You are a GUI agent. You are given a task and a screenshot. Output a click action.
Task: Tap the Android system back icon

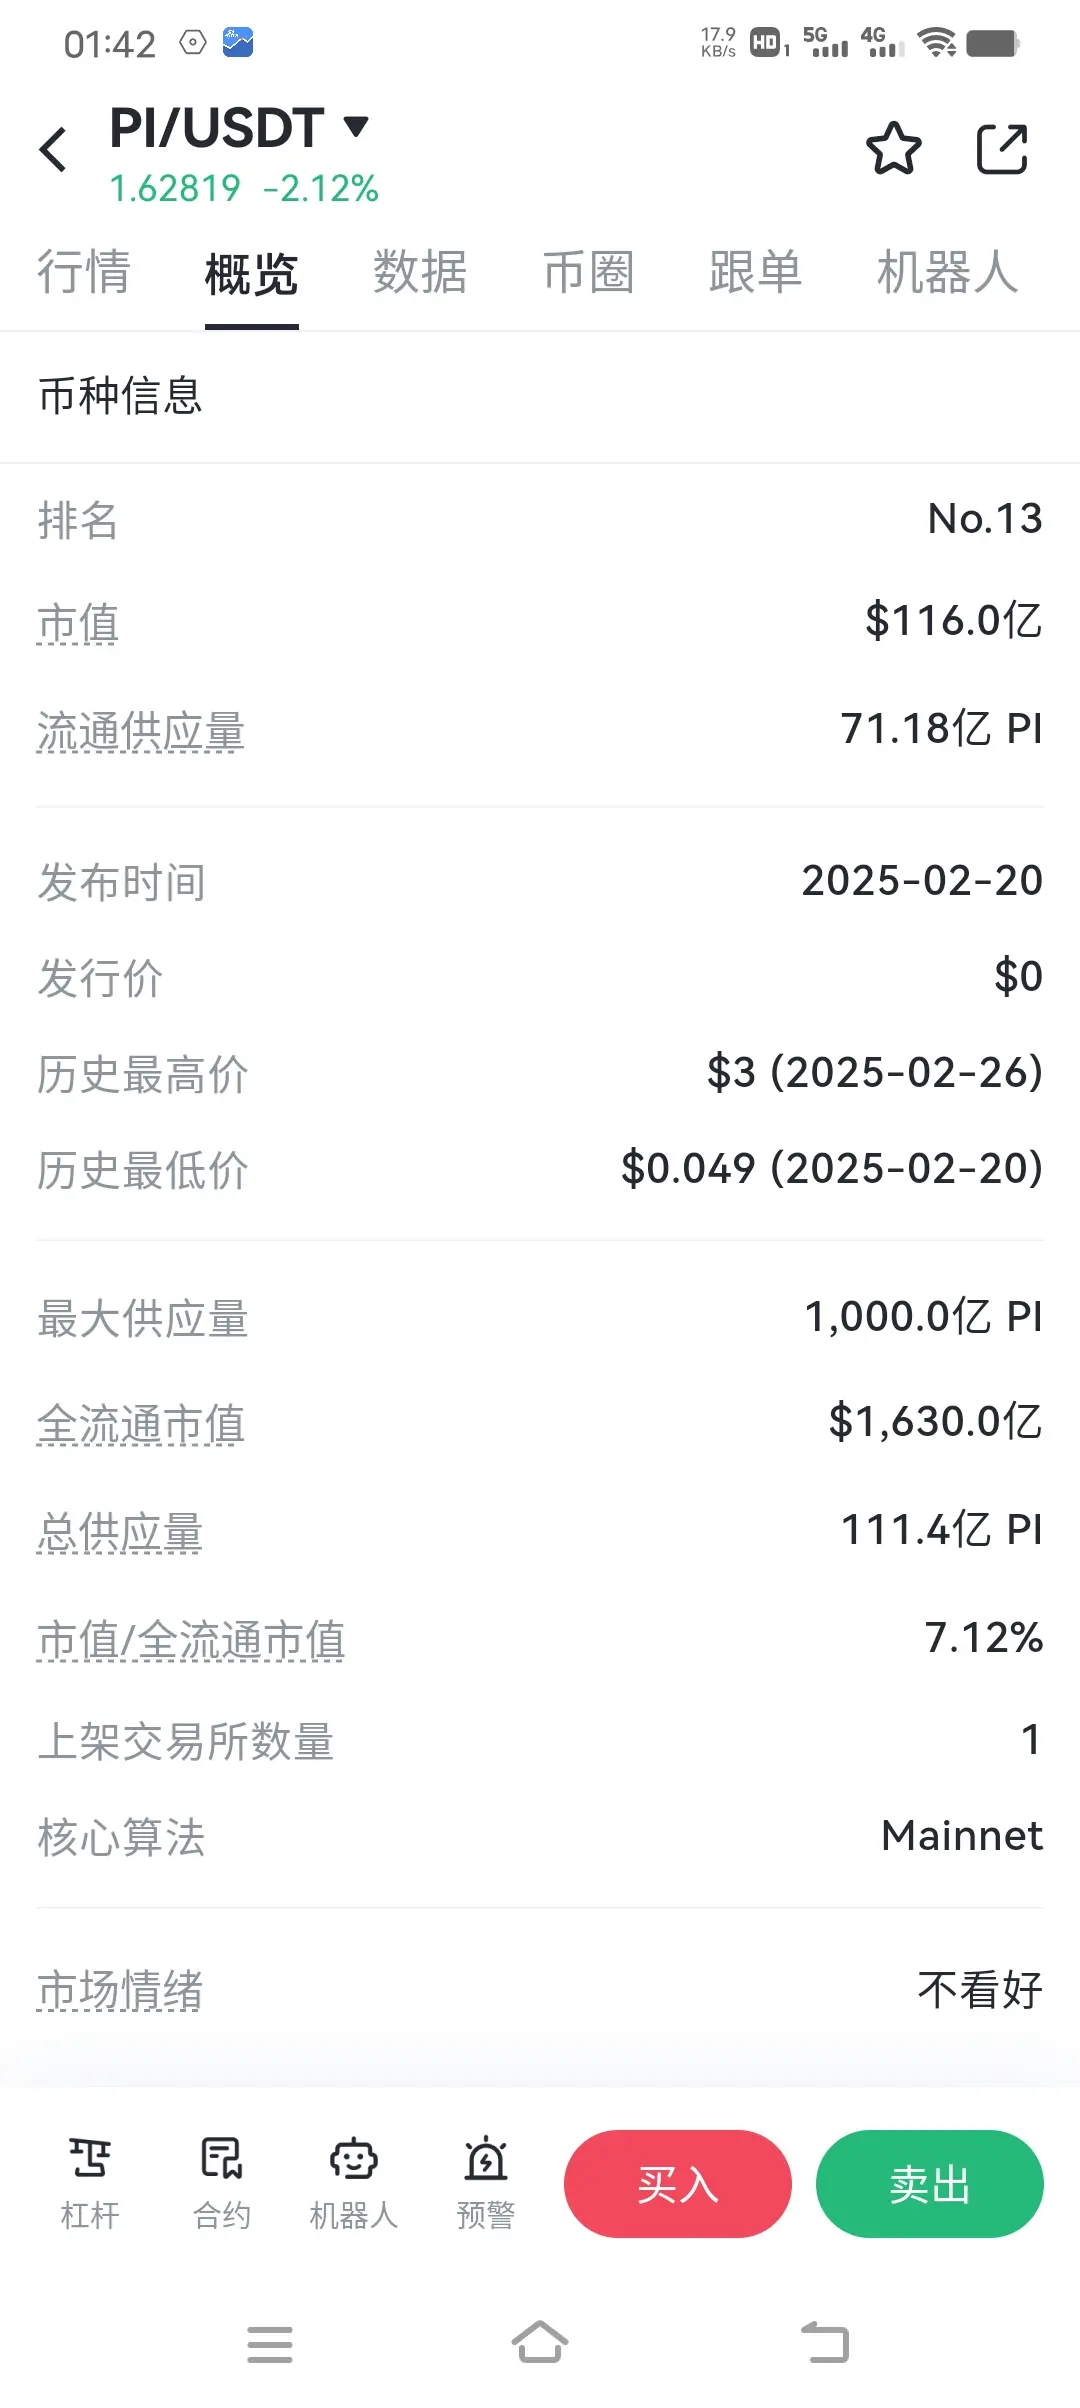825,2343
